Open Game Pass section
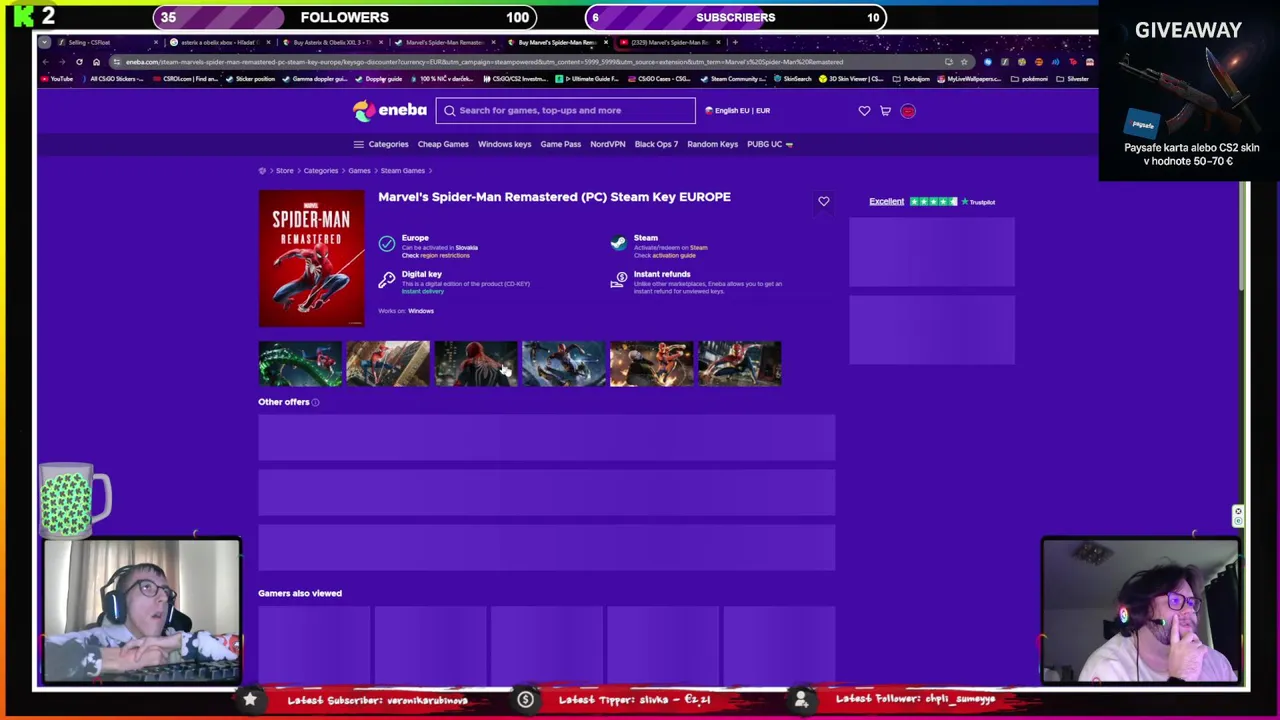The image size is (1280, 720). (560, 144)
